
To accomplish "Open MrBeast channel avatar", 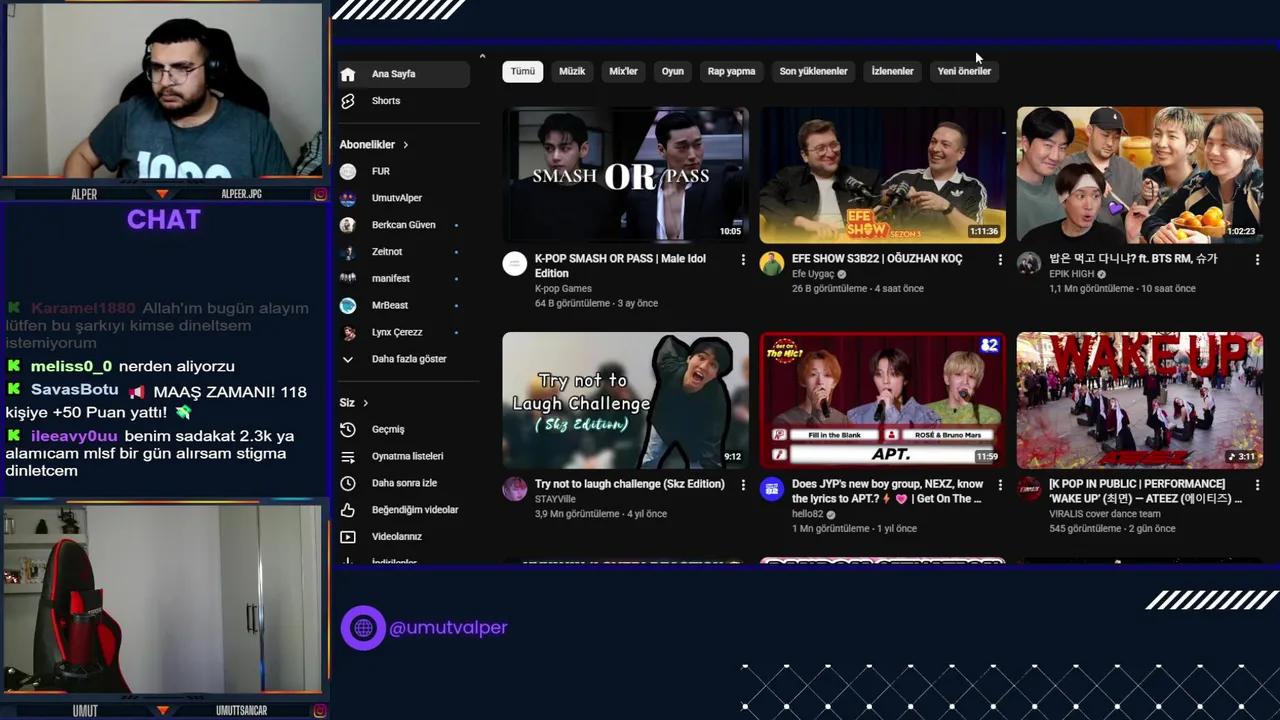I will (x=348, y=305).
